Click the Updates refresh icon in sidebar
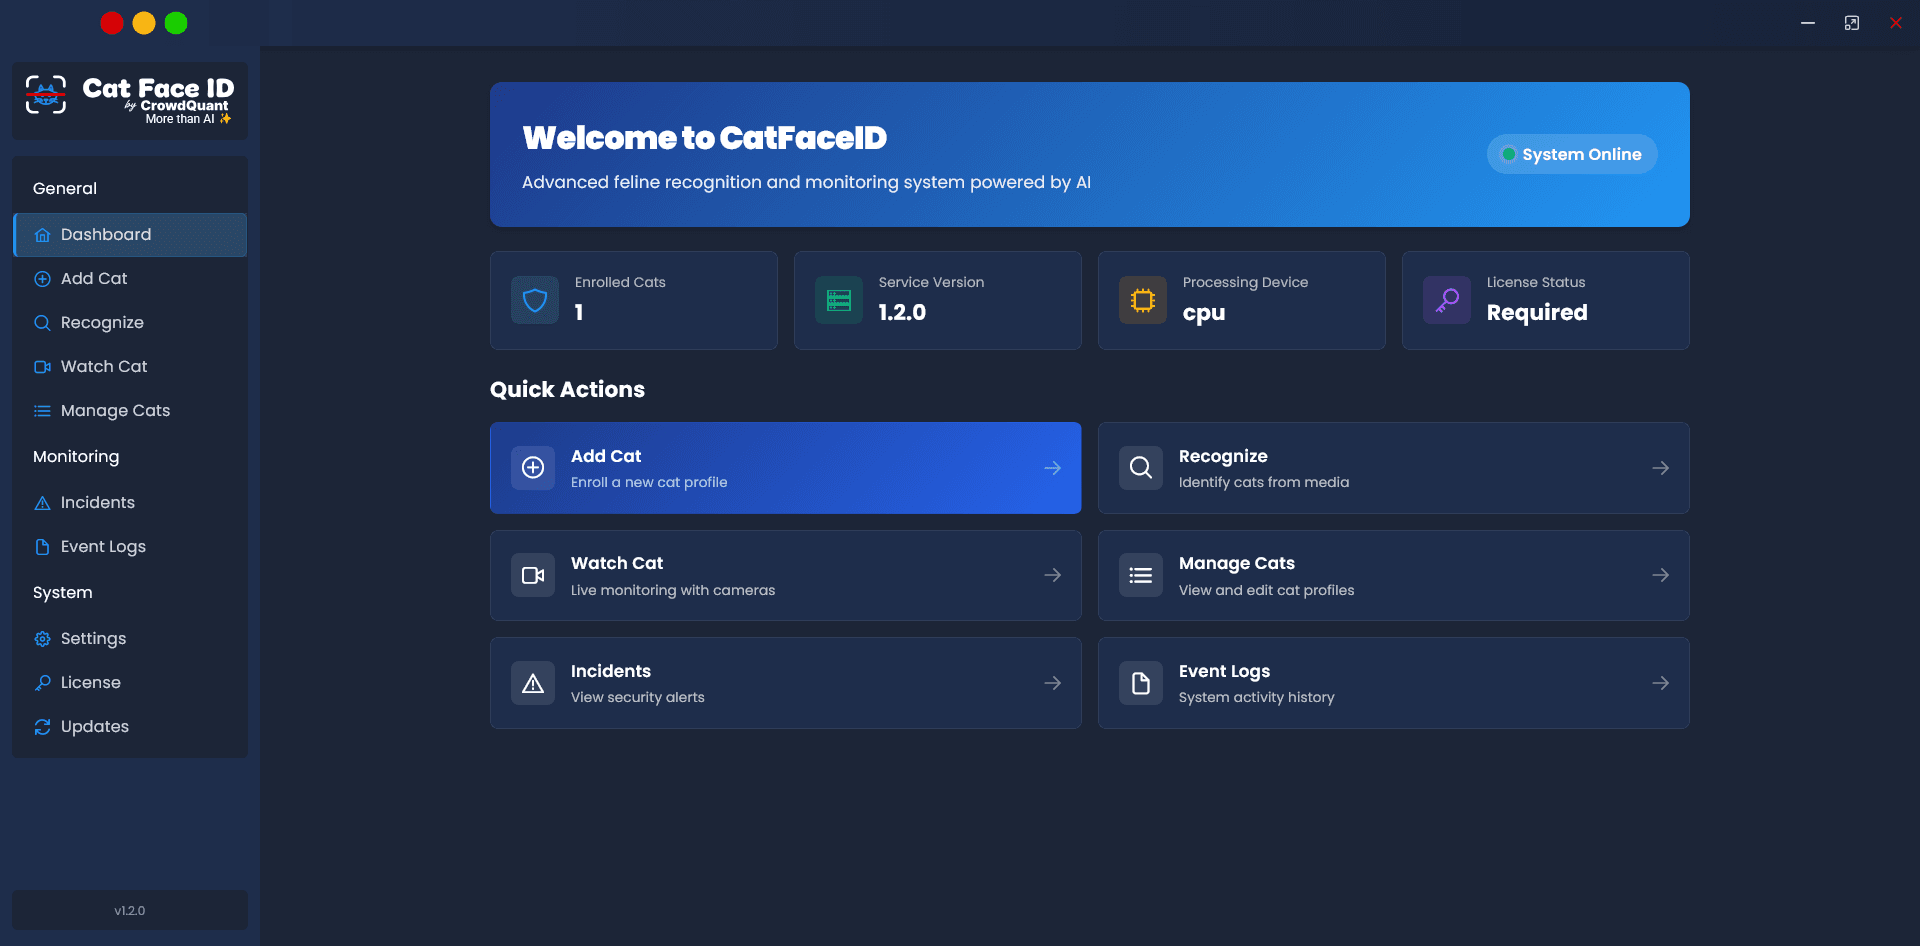This screenshot has height=946, width=1920. pos(42,727)
